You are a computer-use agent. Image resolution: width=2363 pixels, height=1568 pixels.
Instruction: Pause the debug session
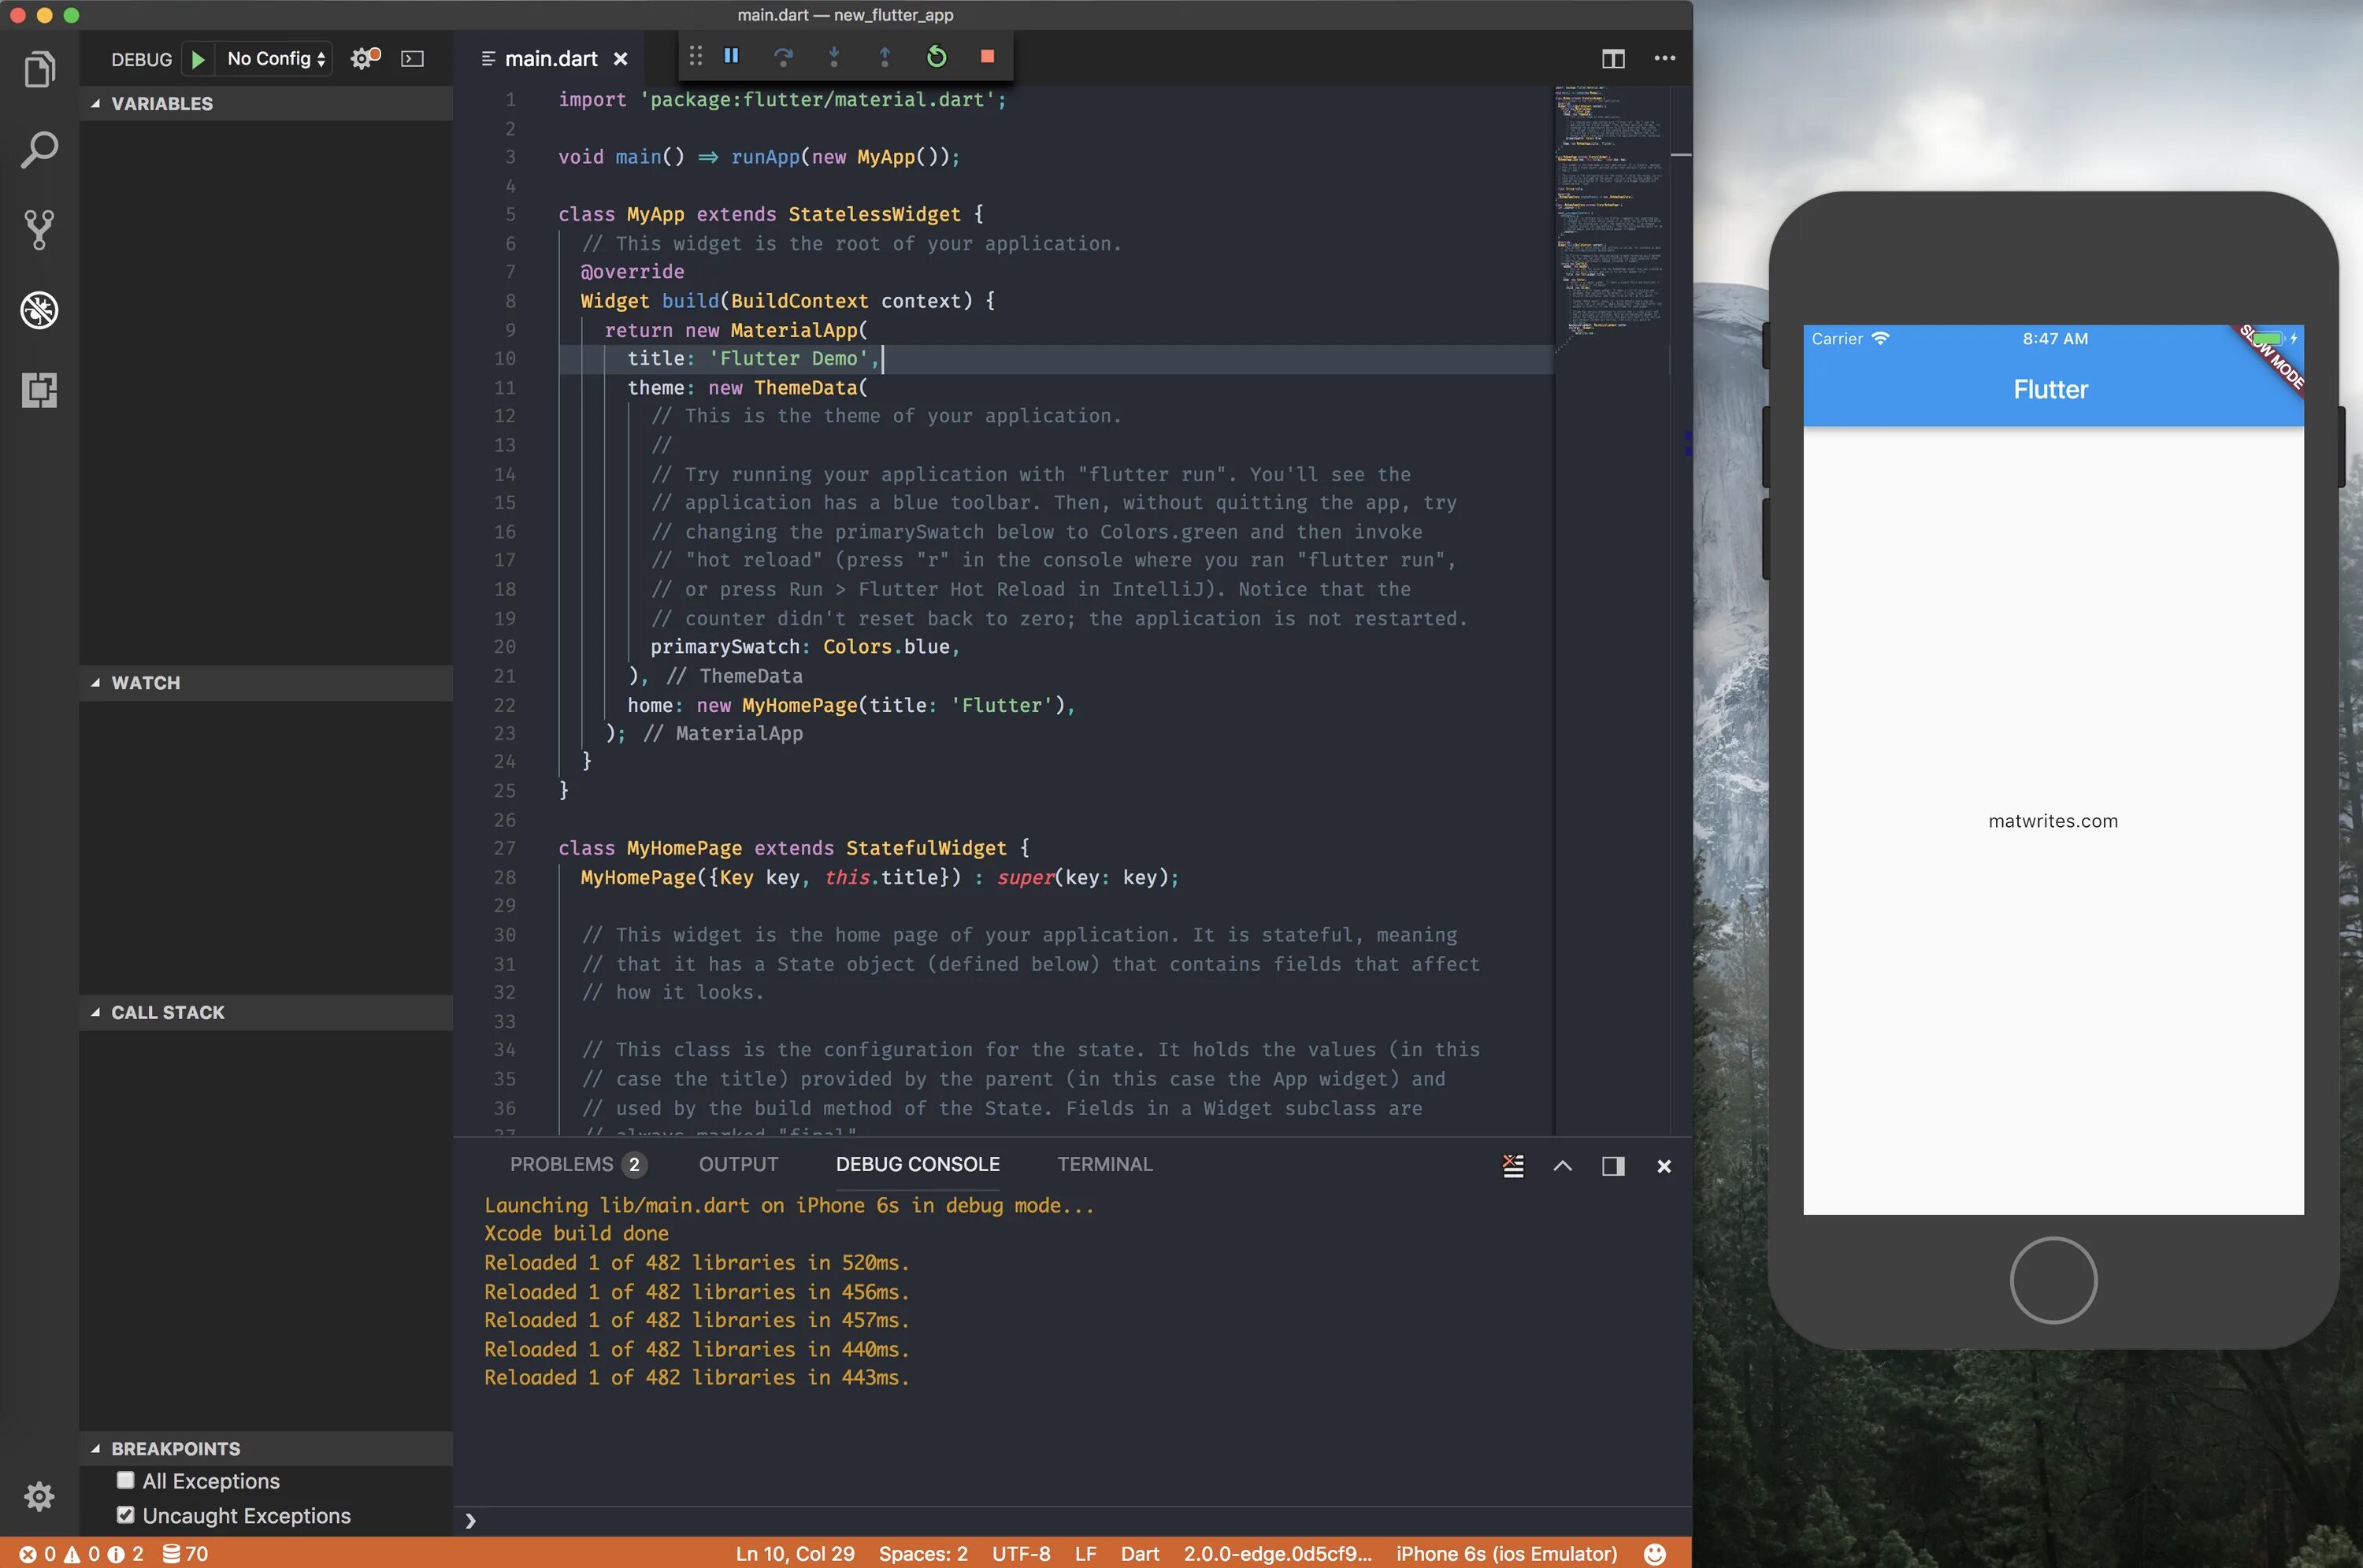pyautogui.click(x=731, y=57)
